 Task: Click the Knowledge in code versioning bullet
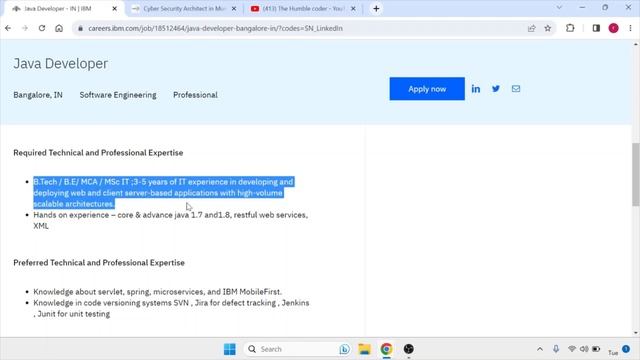tap(171, 308)
